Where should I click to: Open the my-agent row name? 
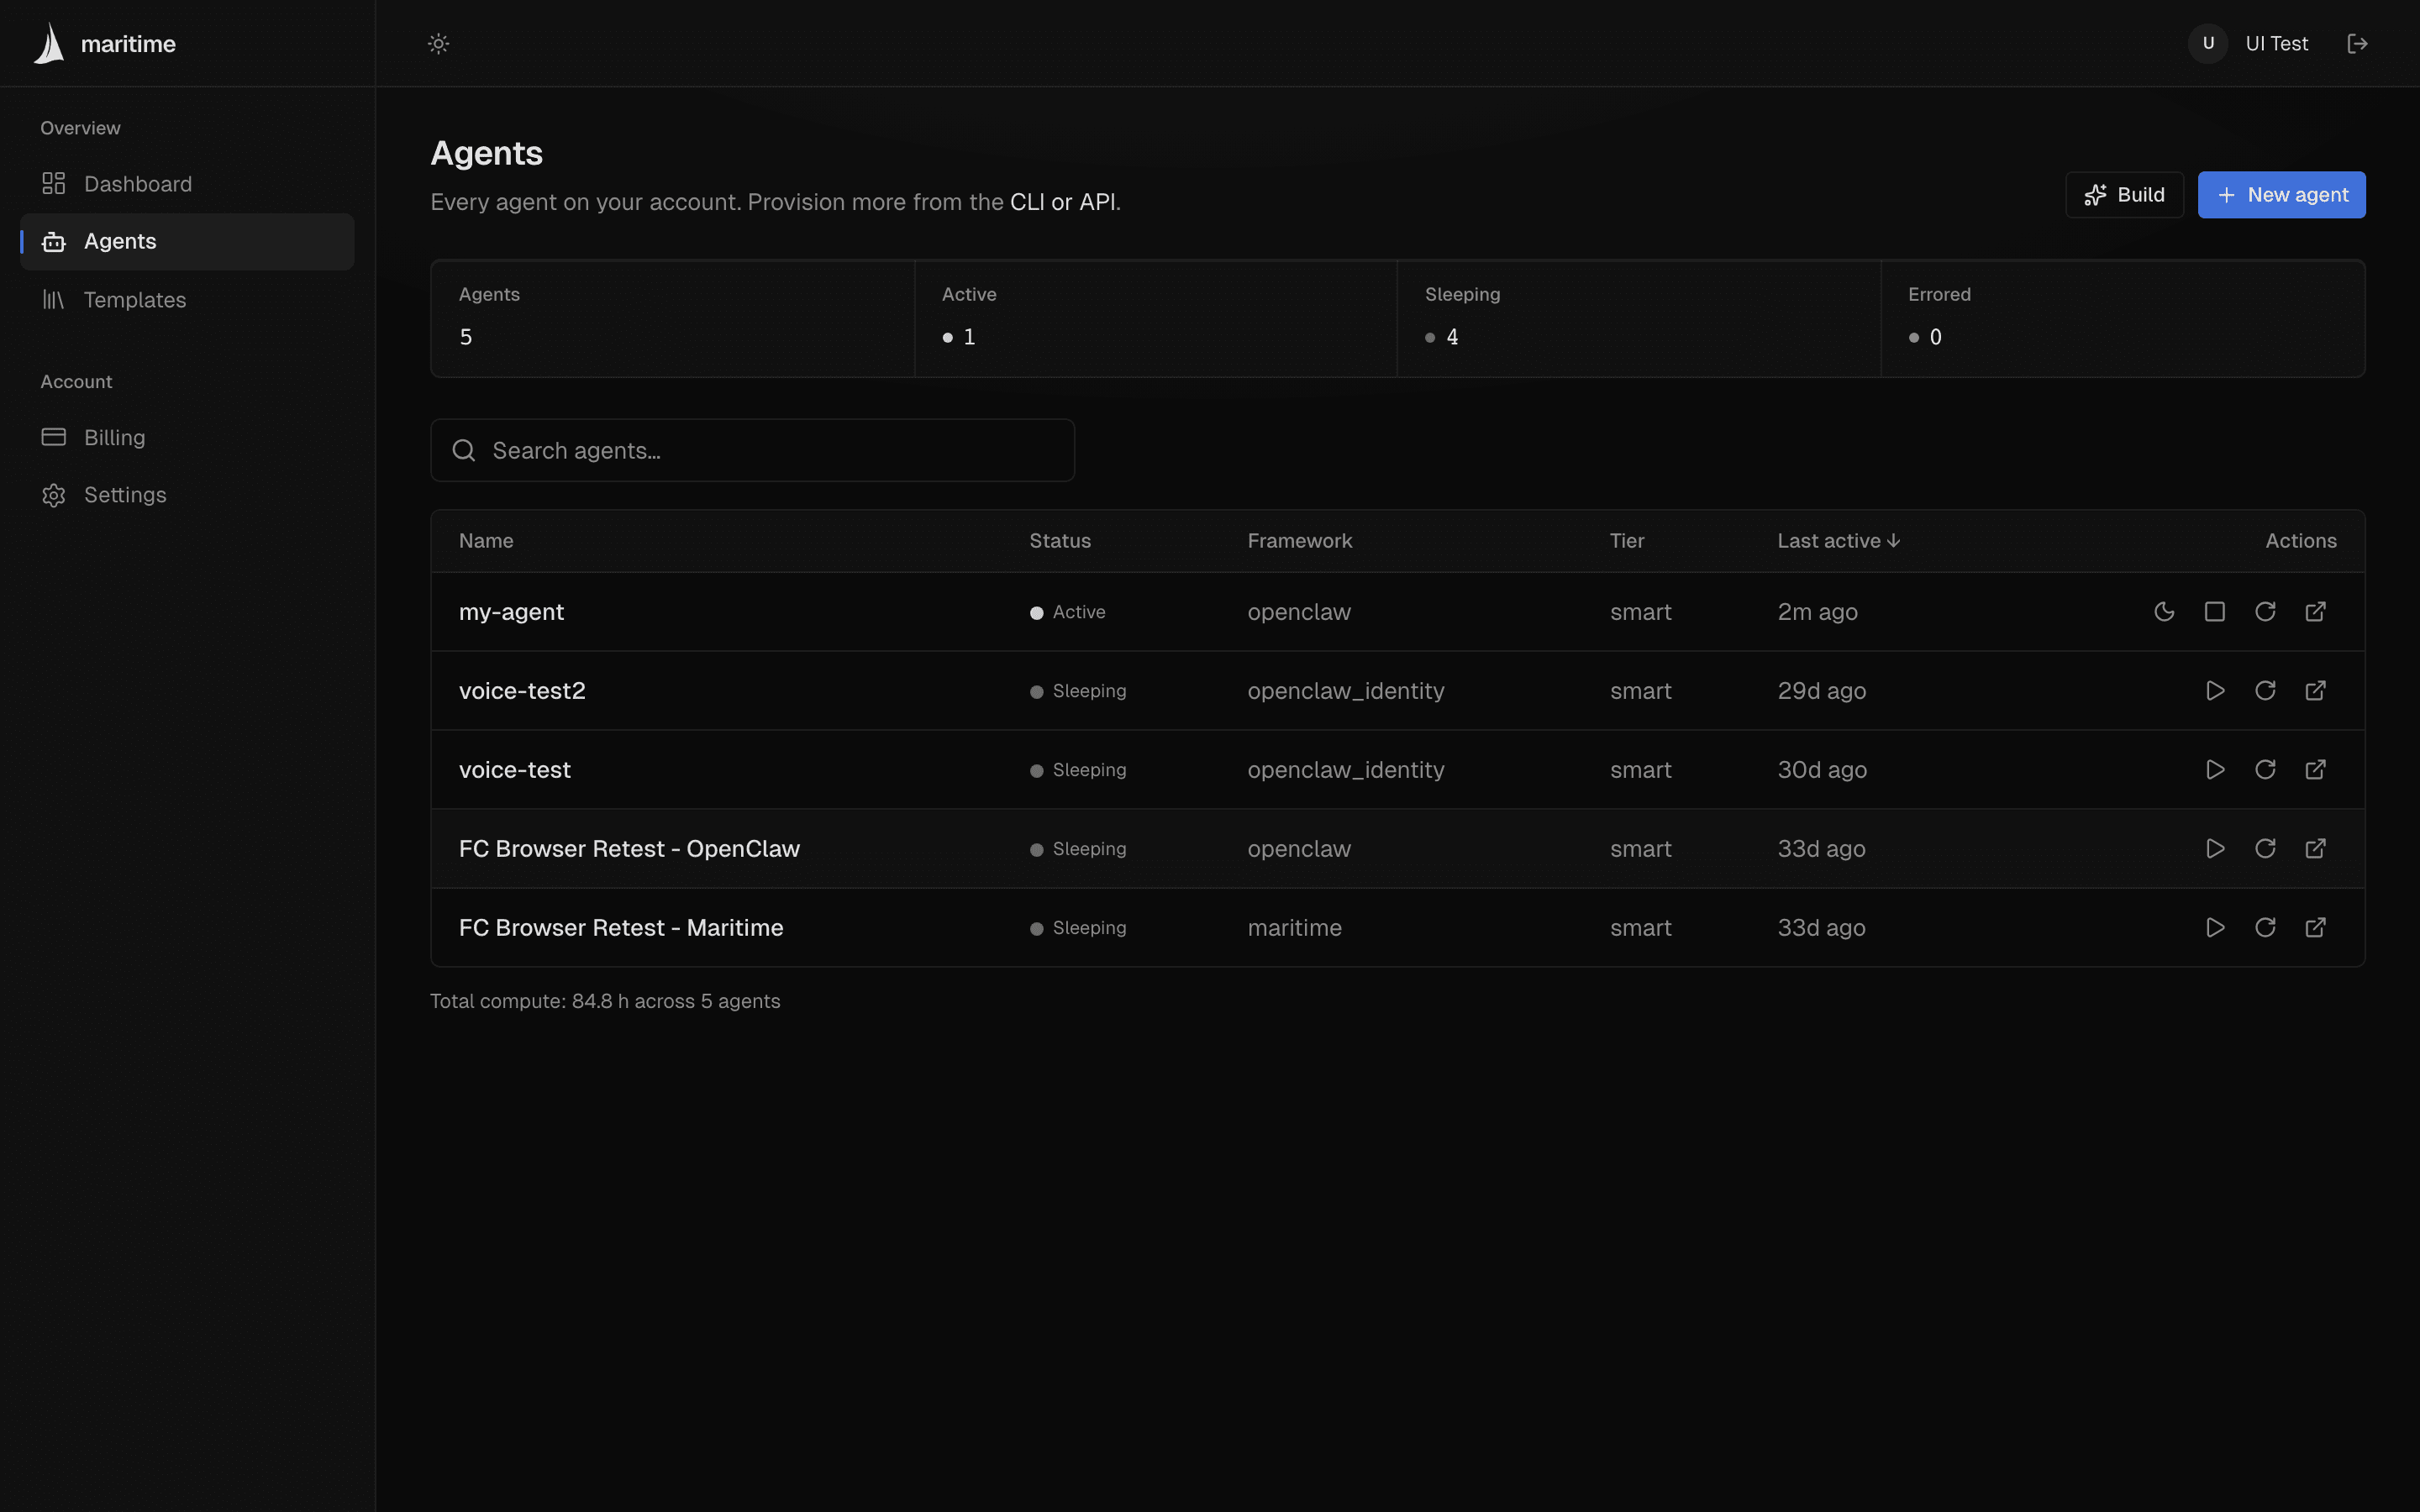[511, 612]
